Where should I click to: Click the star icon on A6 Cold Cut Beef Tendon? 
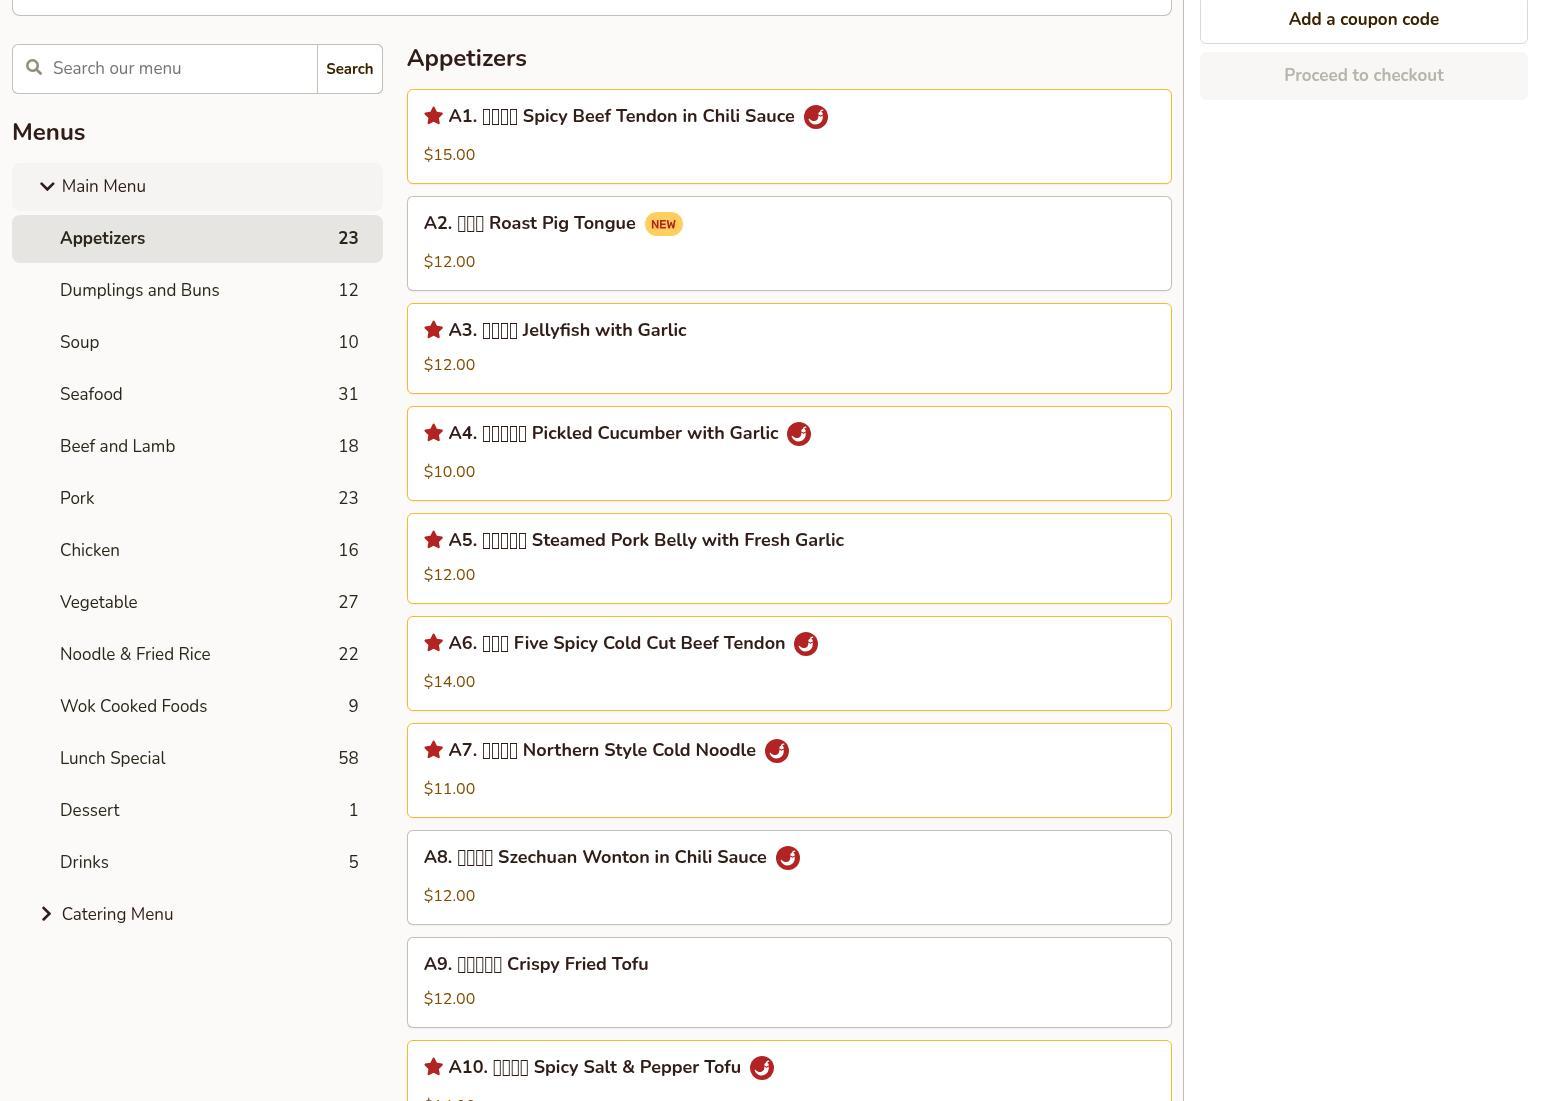pyautogui.click(x=433, y=643)
